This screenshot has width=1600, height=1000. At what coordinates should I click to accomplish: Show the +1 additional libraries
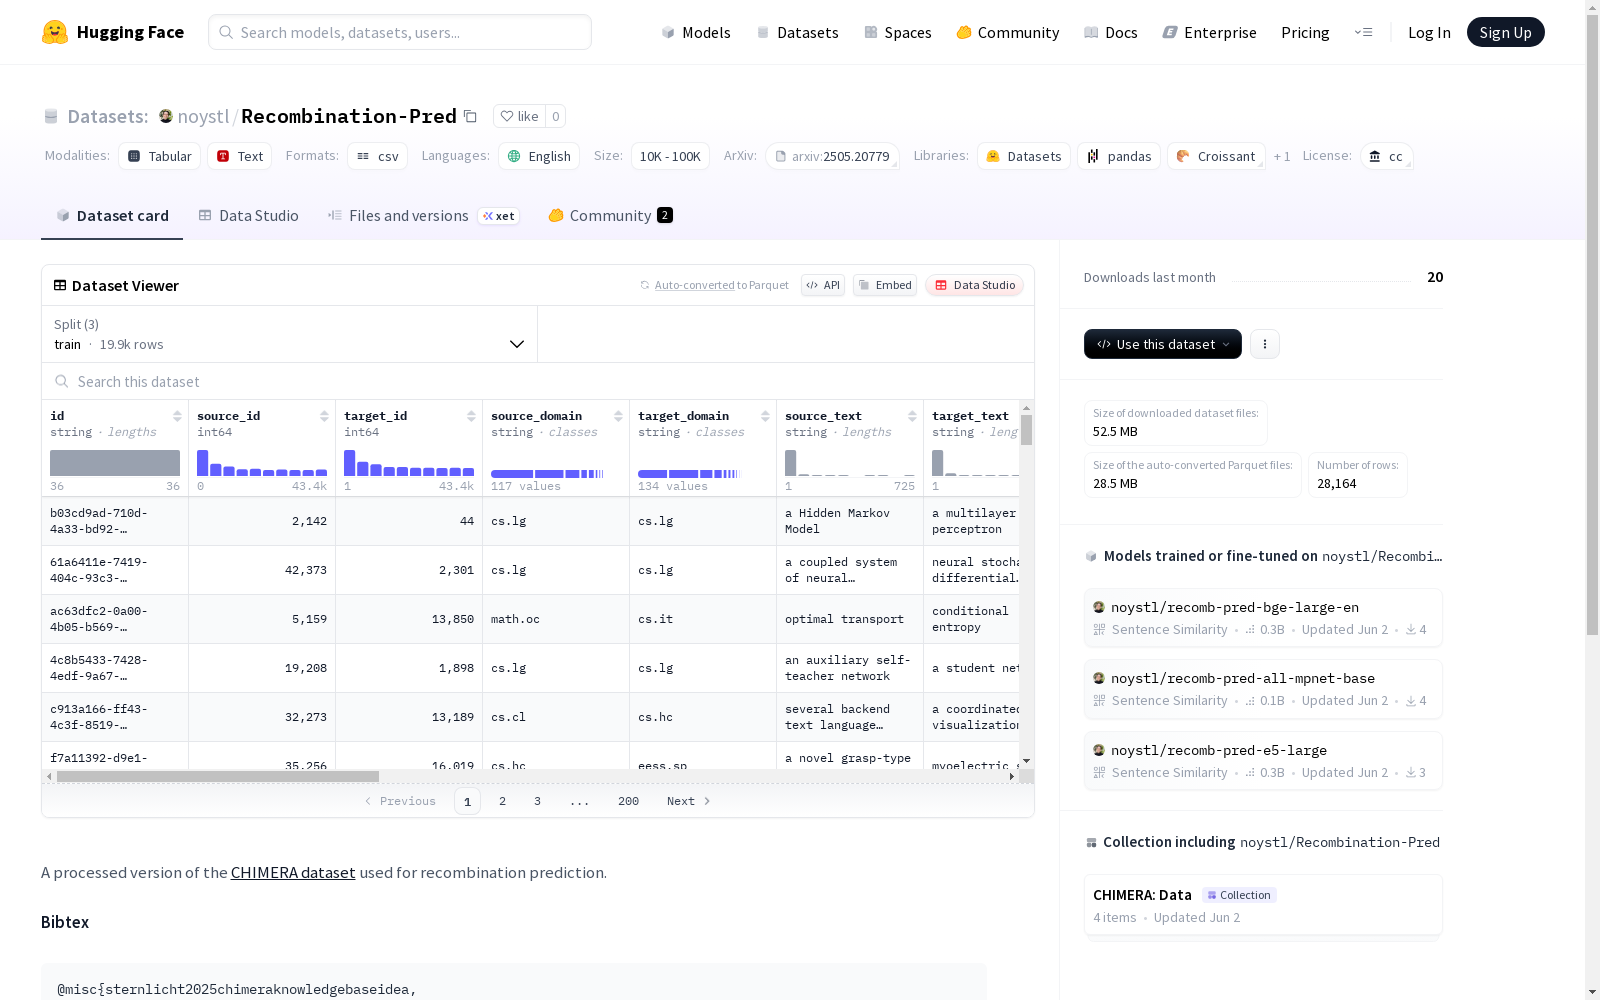1282,156
